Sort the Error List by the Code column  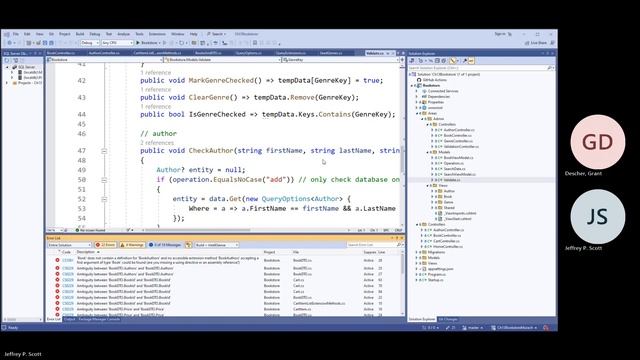(x=66, y=252)
